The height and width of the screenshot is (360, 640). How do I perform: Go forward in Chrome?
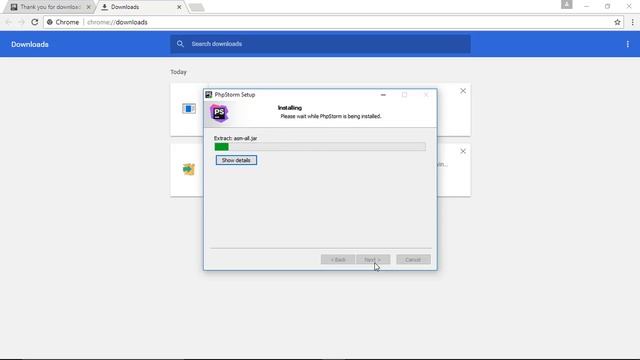coord(21,22)
